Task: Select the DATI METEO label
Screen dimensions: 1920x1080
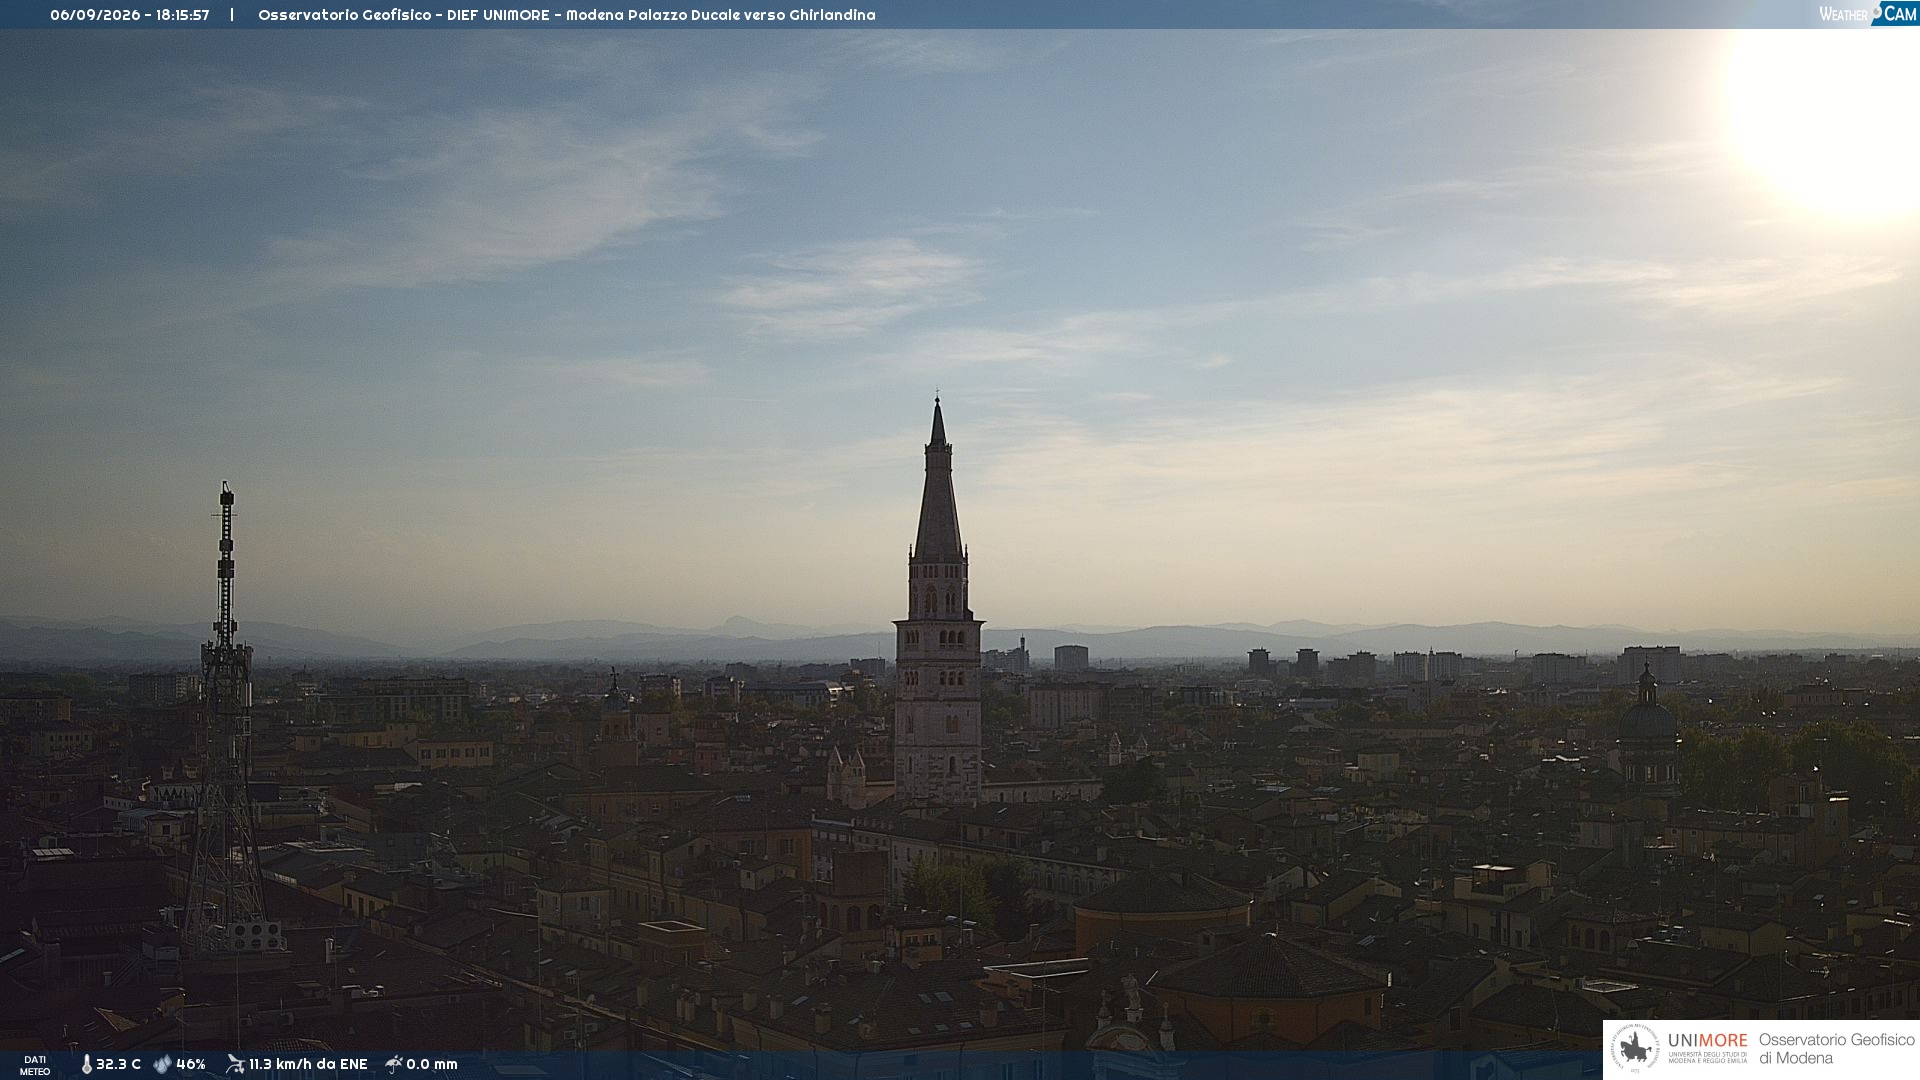Action: [35, 1065]
